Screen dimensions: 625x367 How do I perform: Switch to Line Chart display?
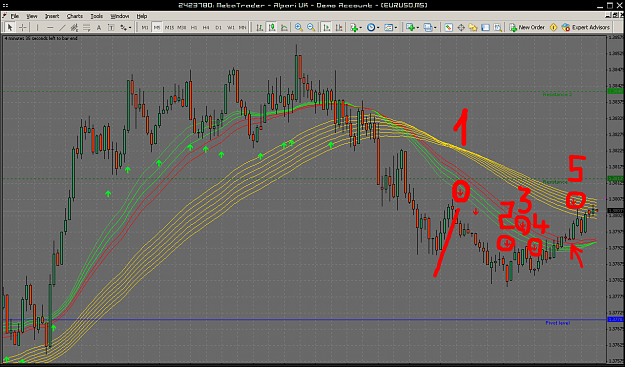click(284, 27)
